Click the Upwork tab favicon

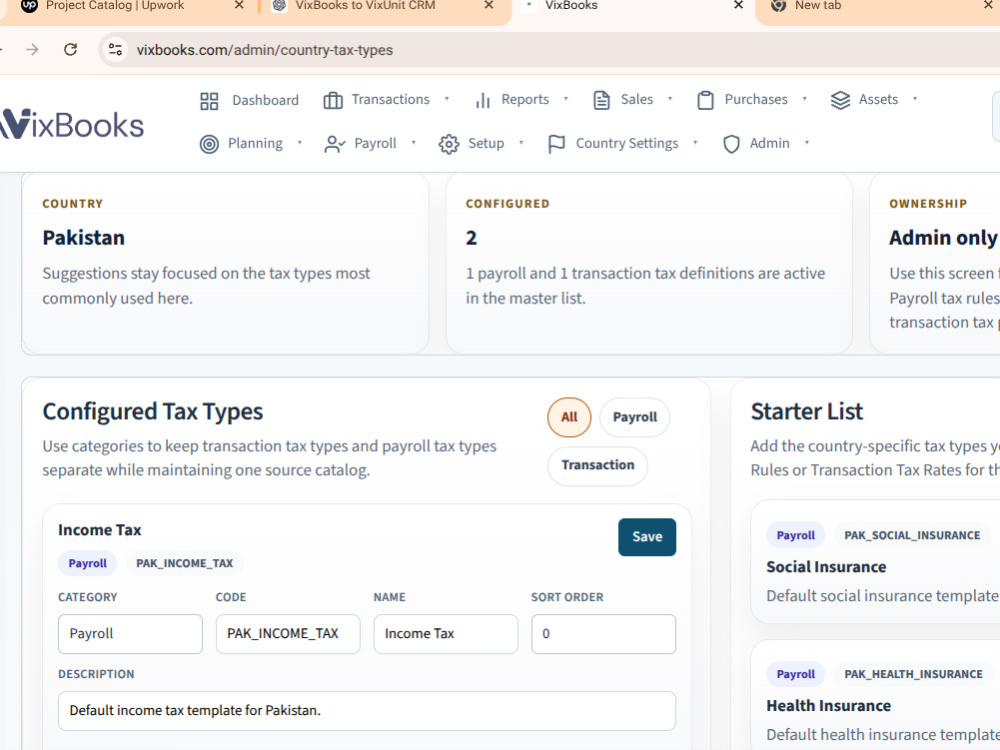pos(29,6)
